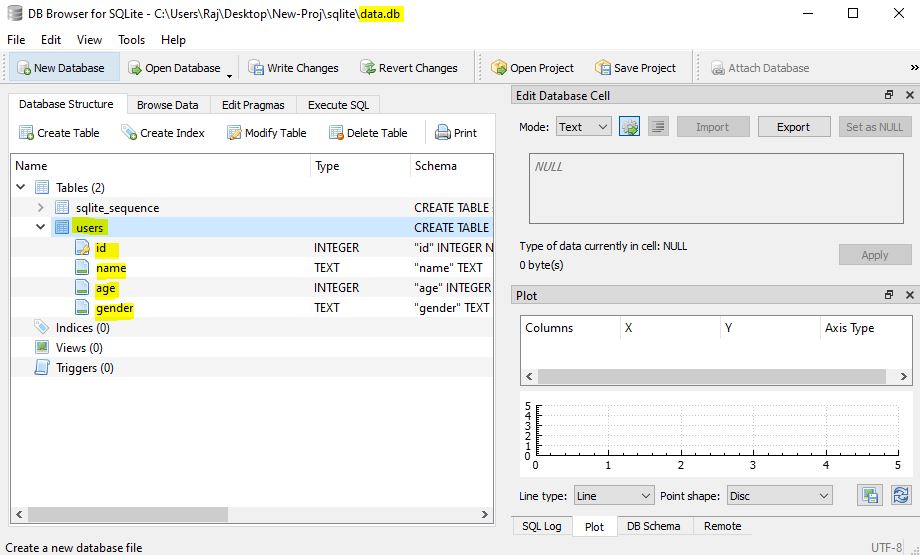Click the Create Table icon

[x=26, y=133]
